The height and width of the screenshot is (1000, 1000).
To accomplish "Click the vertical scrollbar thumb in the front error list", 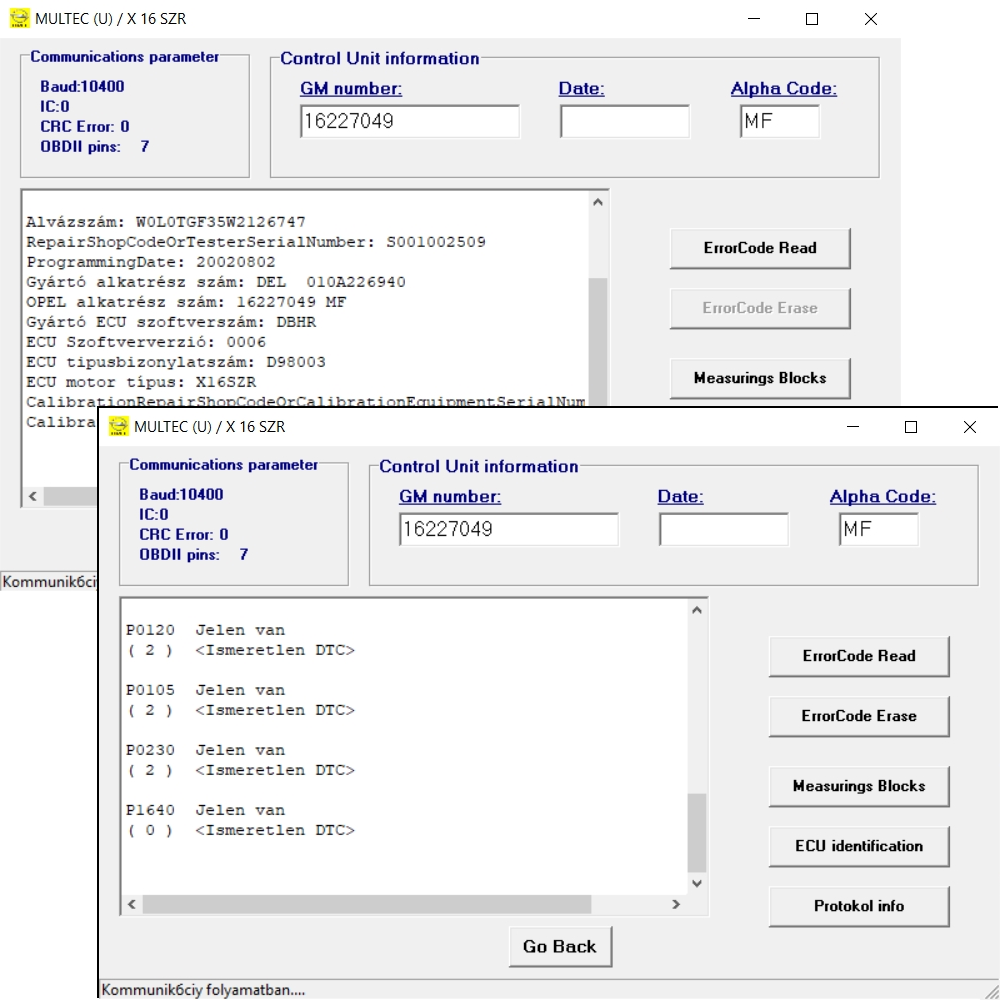I will (697, 832).
